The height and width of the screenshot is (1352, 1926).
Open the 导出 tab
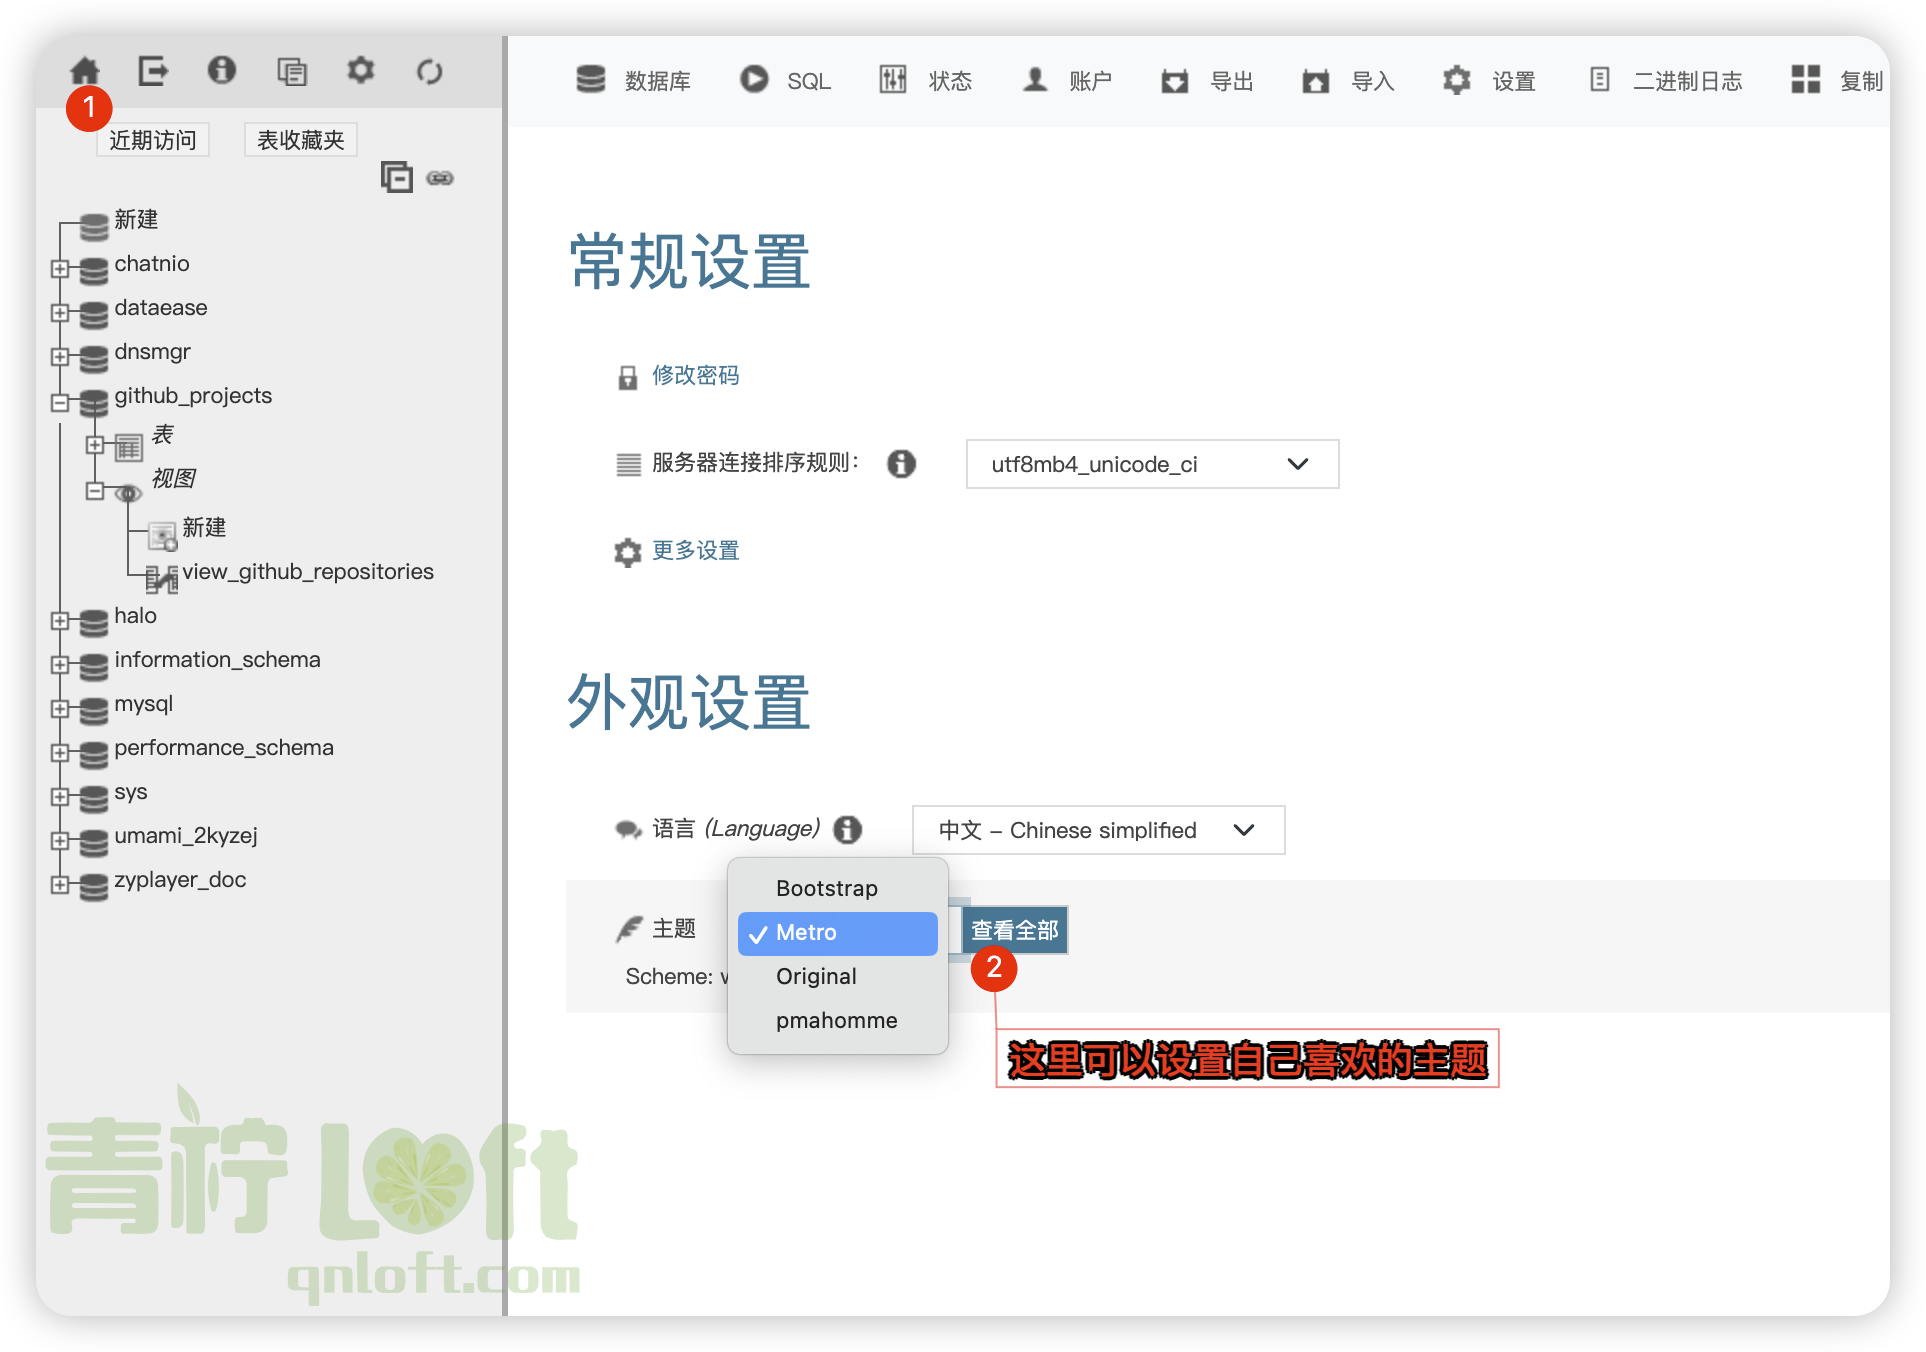tap(1207, 80)
